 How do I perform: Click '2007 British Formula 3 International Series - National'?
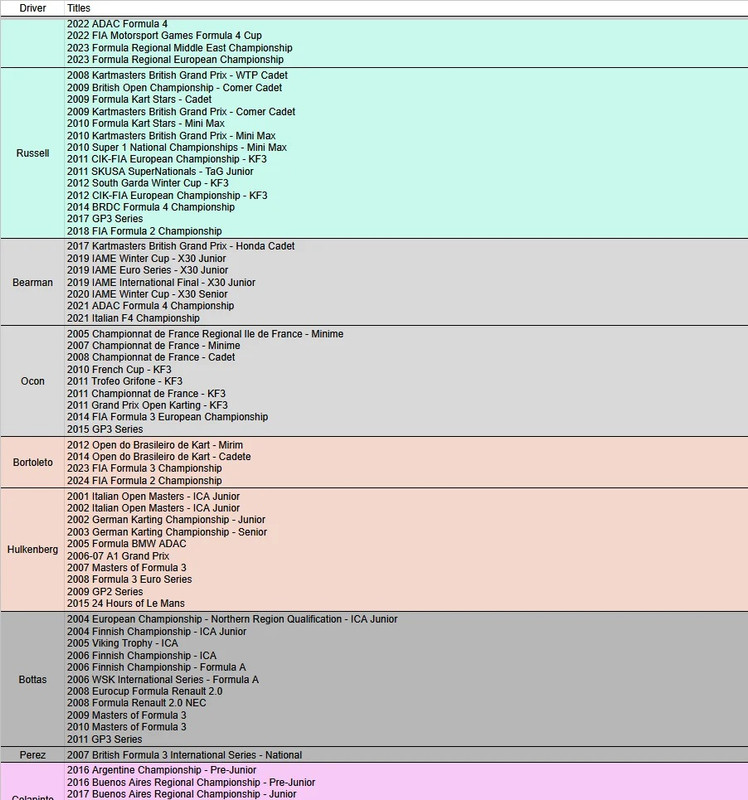(x=184, y=756)
